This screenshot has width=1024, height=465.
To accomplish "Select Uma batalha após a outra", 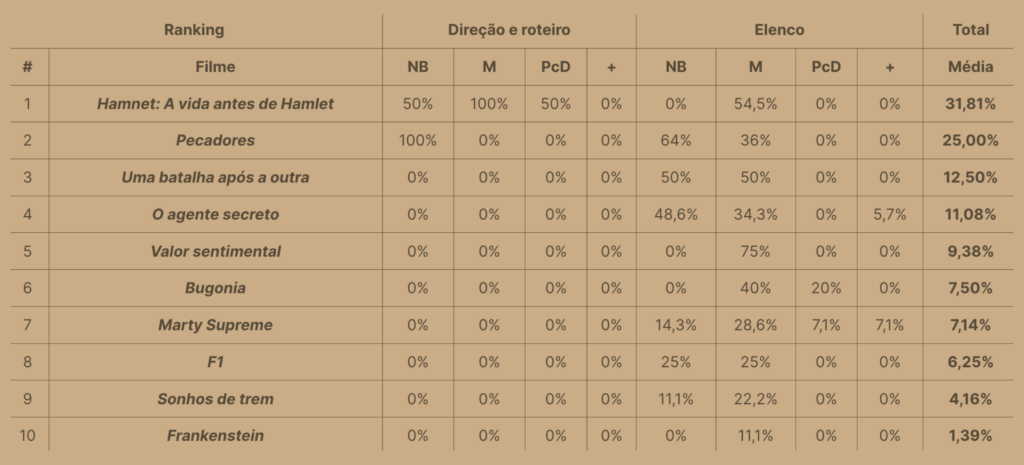I will click(x=215, y=177).
